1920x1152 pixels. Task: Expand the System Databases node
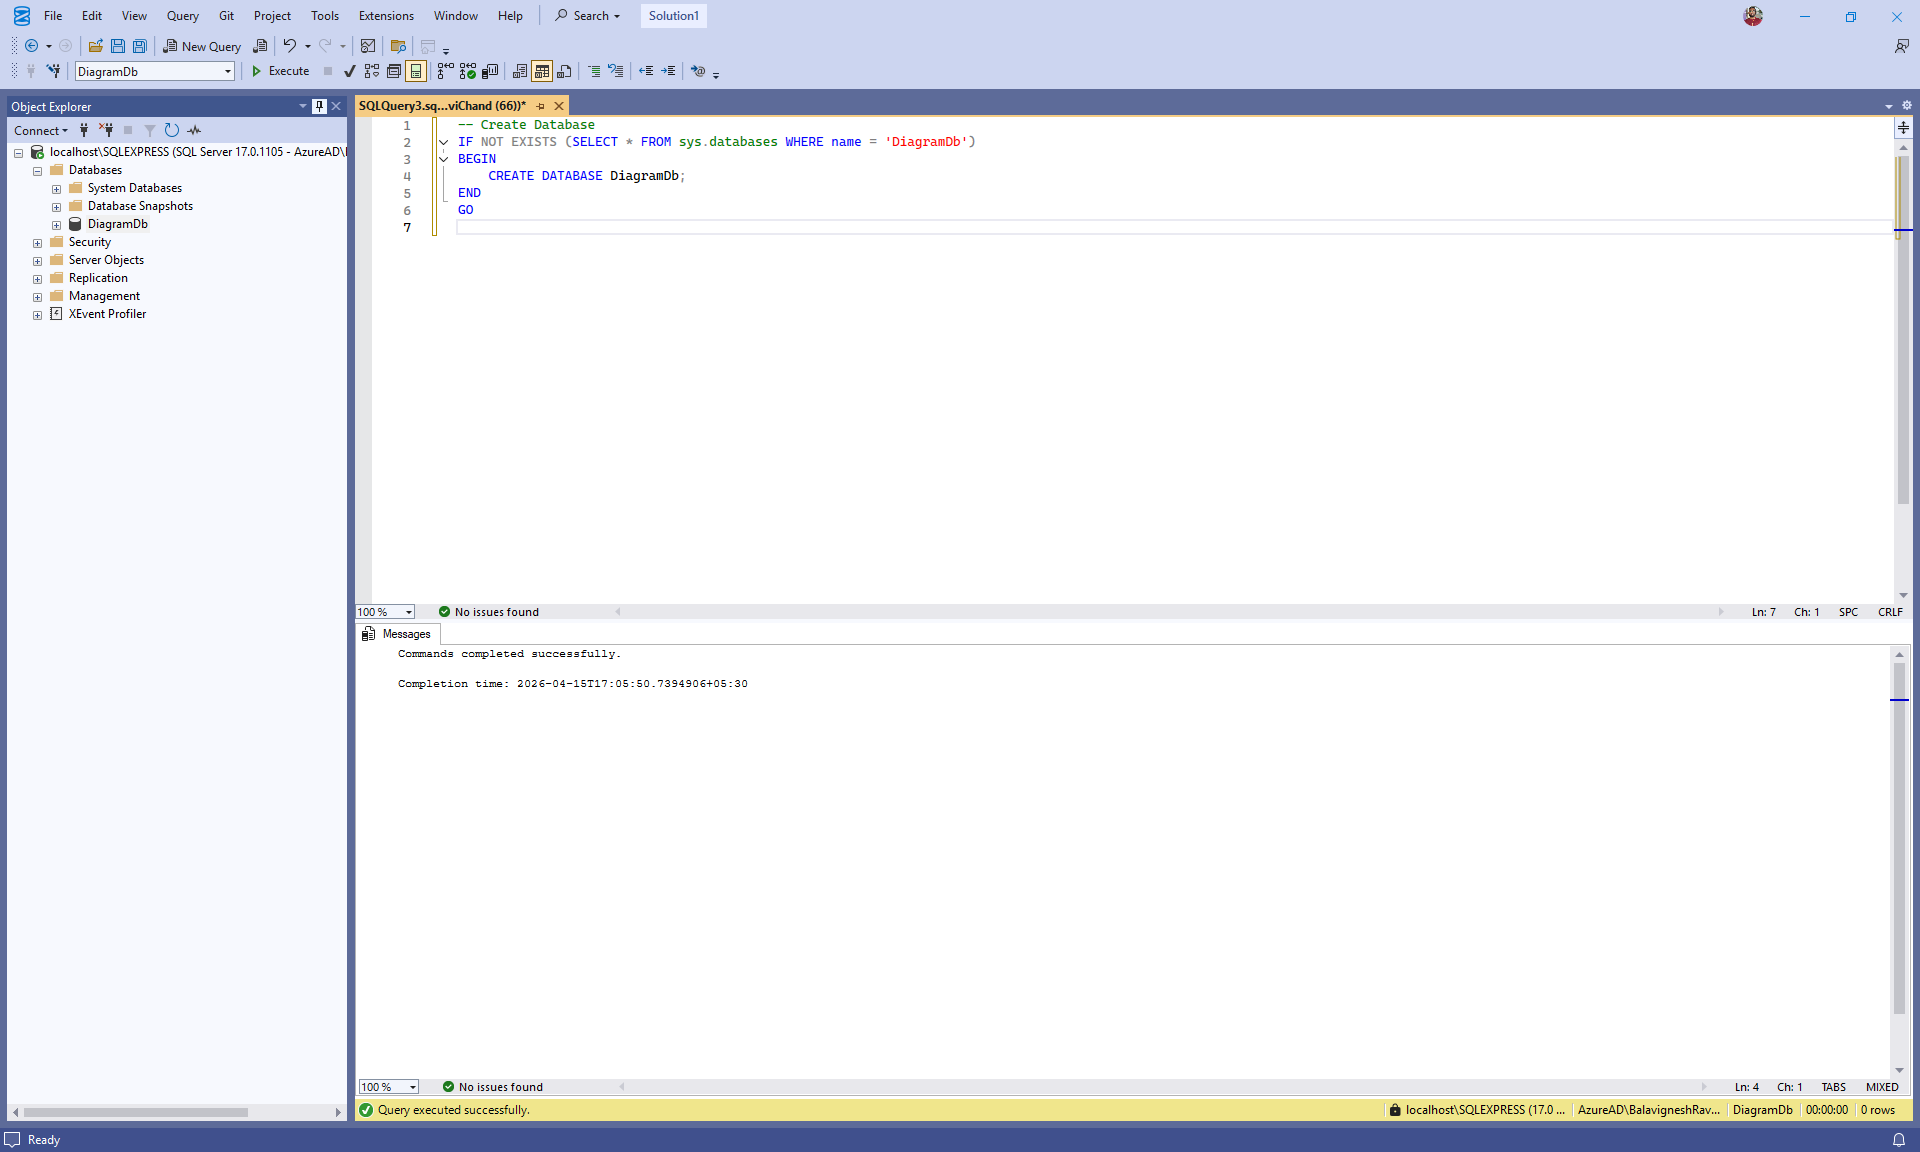[57, 189]
